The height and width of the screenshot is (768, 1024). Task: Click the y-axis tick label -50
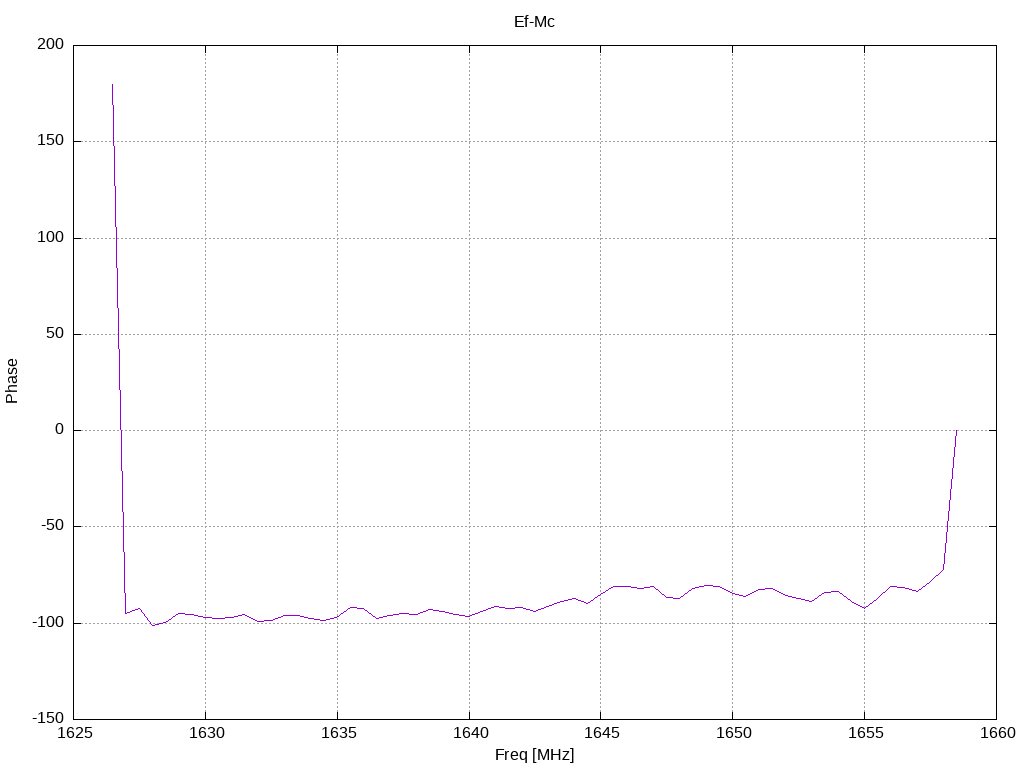tap(52, 526)
